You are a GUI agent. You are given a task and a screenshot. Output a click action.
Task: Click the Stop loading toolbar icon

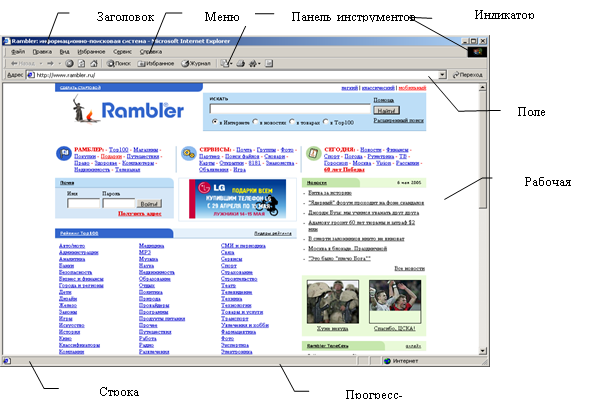tap(69, 63)
